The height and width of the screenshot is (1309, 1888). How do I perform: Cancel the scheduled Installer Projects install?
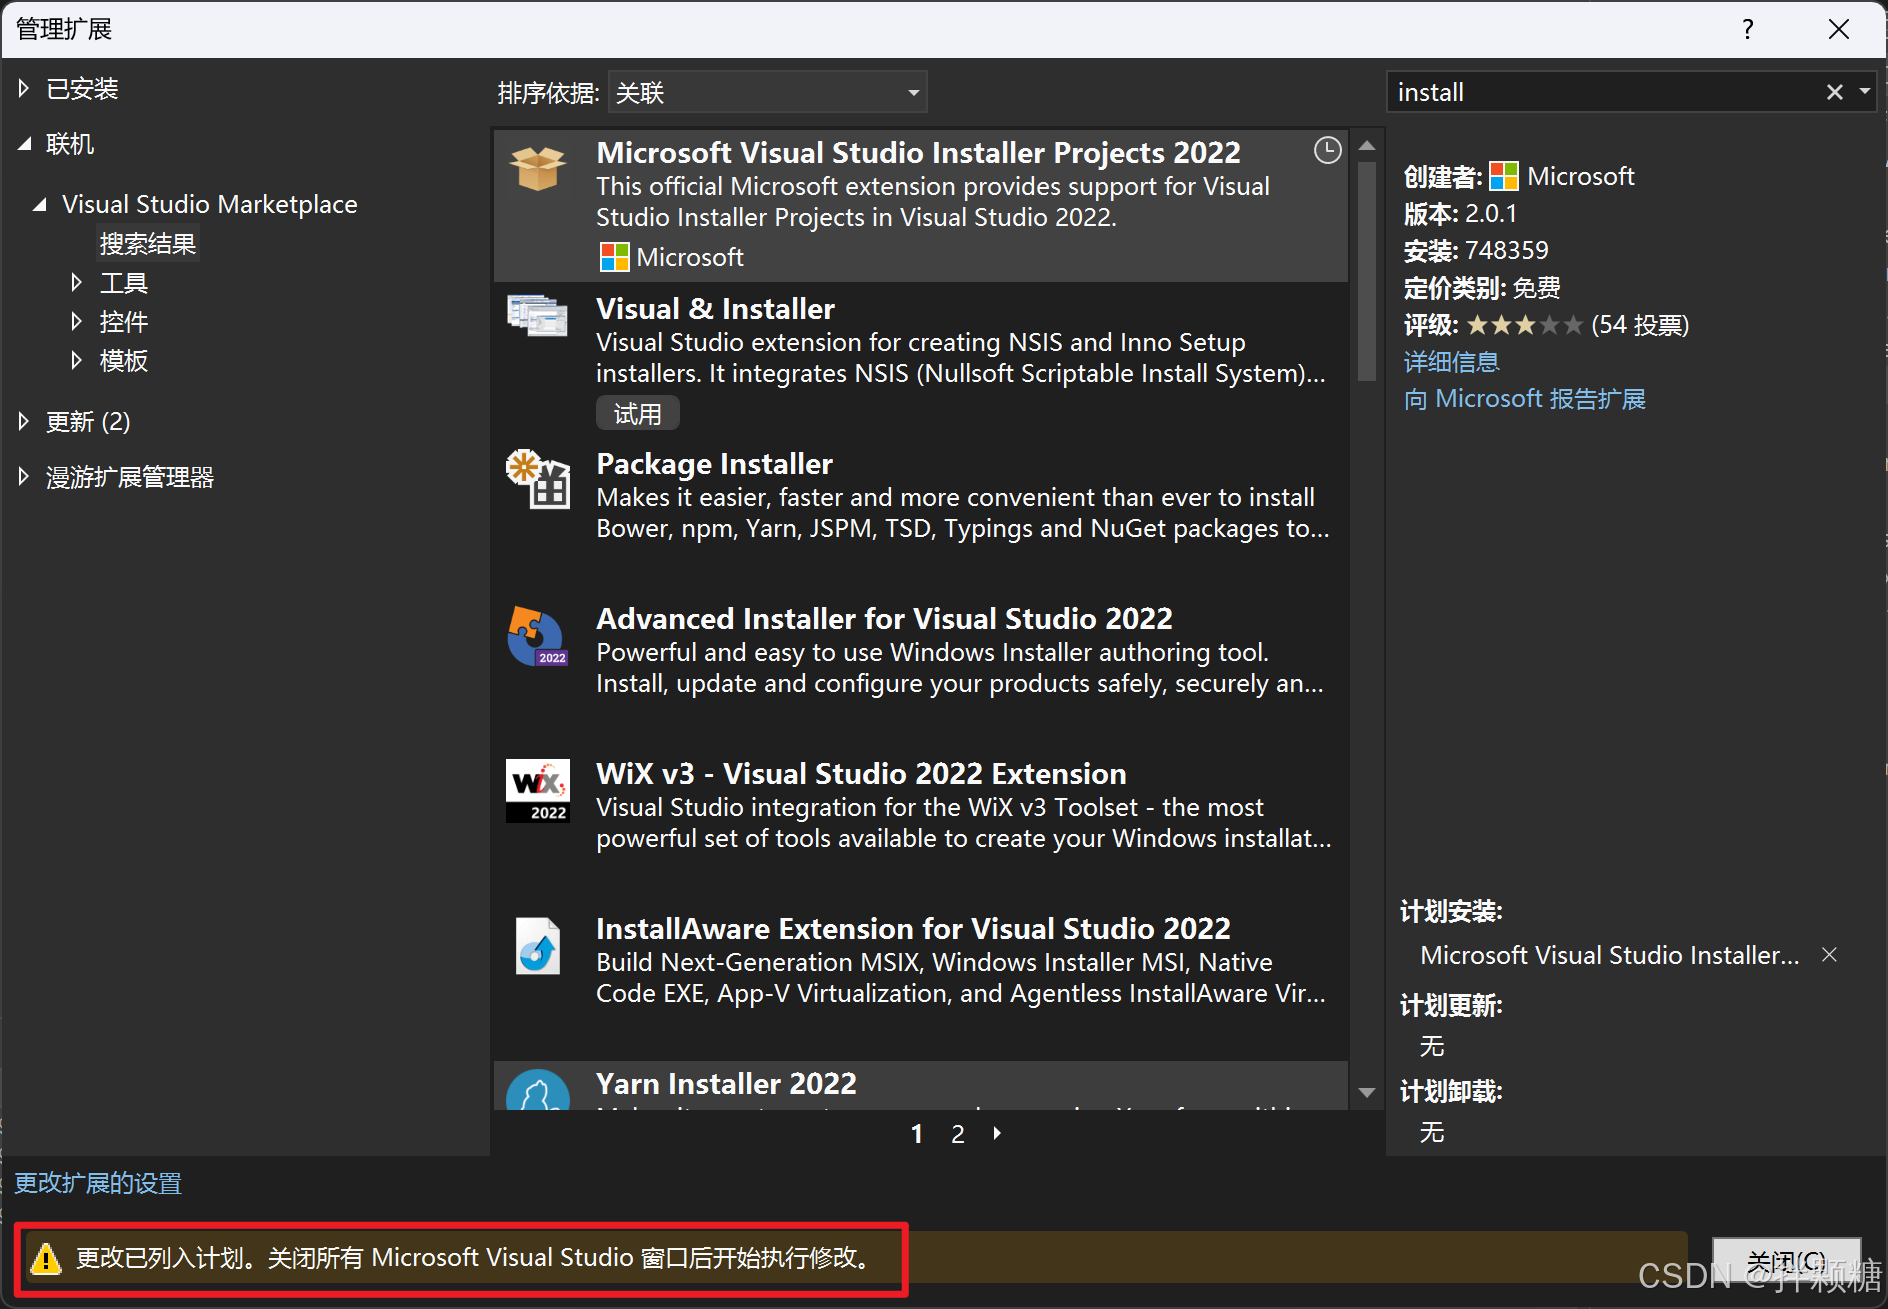(1830, 955)
